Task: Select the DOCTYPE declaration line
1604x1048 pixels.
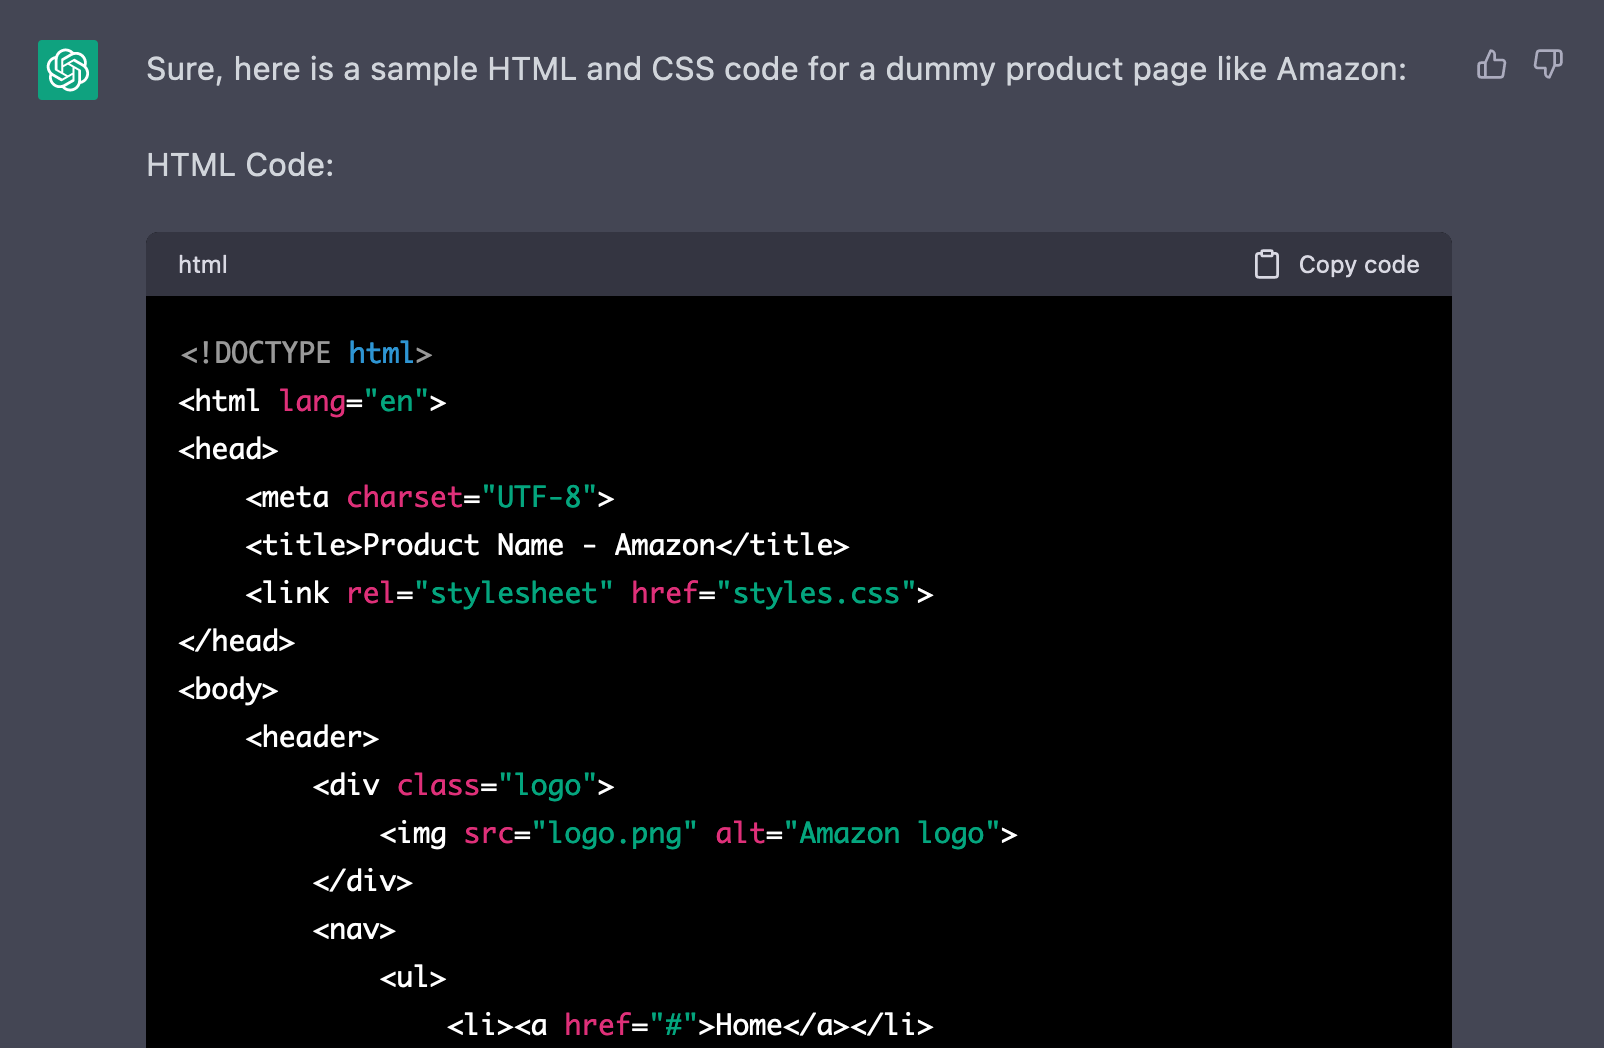Action: [x=305, y=352]
